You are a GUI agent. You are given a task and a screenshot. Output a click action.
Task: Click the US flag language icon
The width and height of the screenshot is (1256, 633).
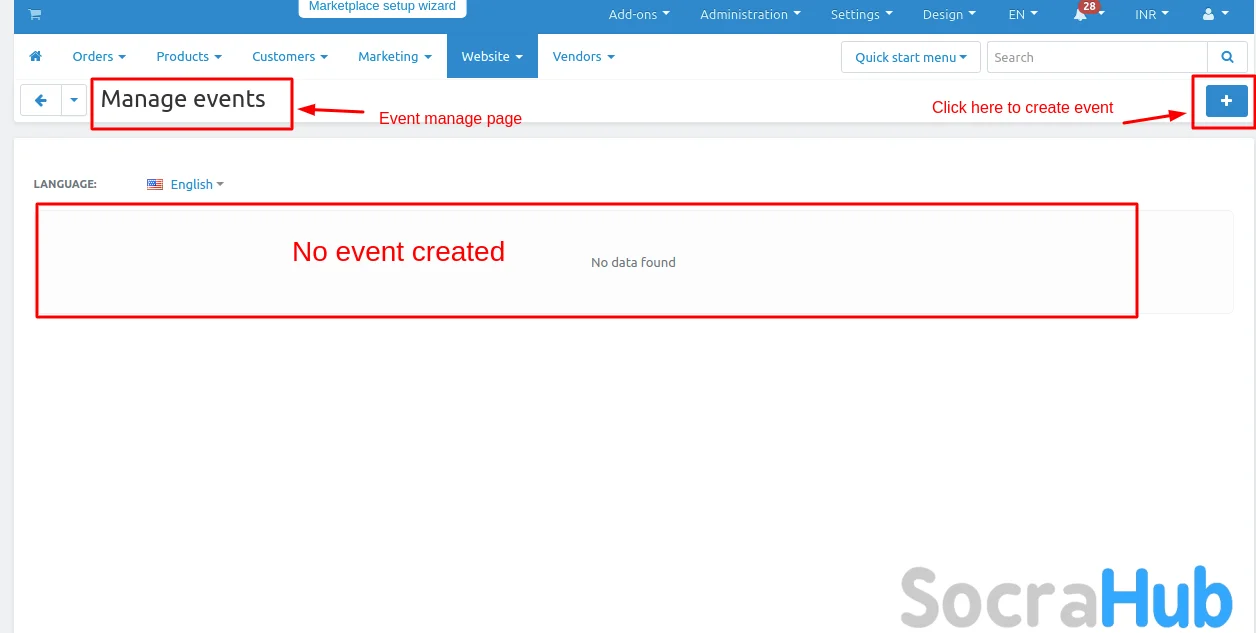tap(155, 185)
